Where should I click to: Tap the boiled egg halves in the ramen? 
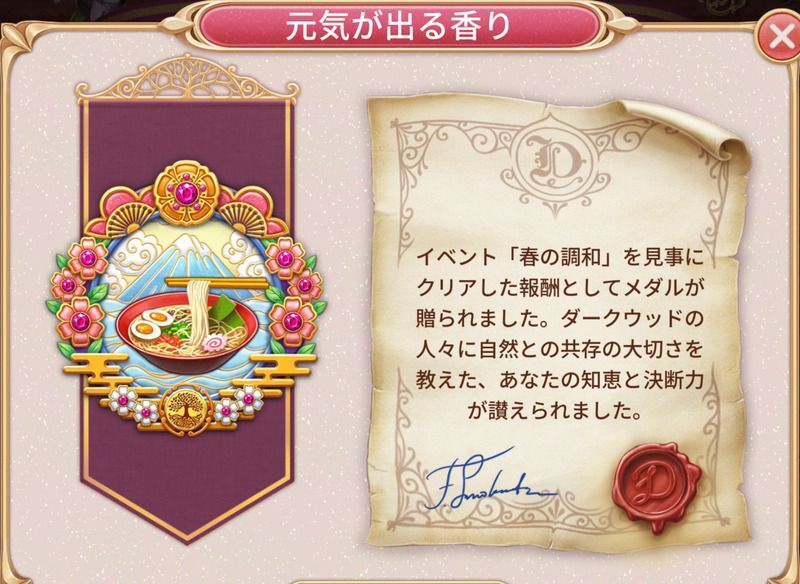pyautogui.click(x=151, y=324)
